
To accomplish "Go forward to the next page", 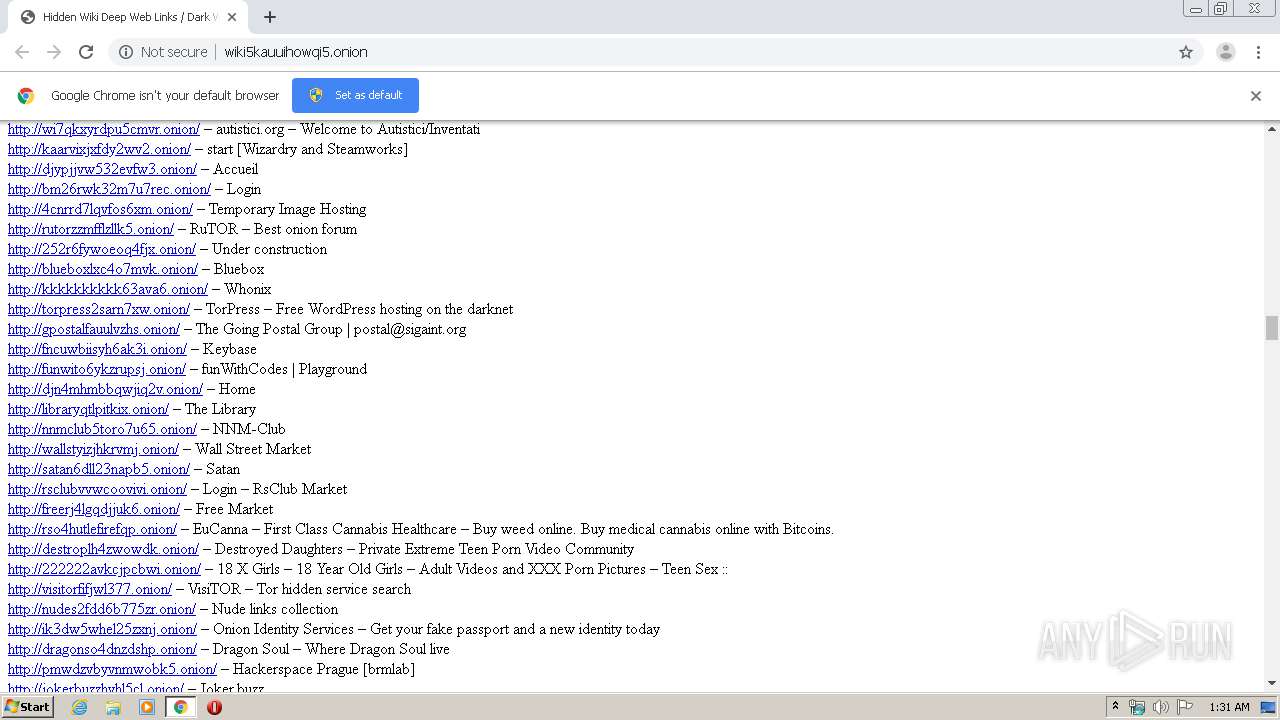I will pos(54,52).
